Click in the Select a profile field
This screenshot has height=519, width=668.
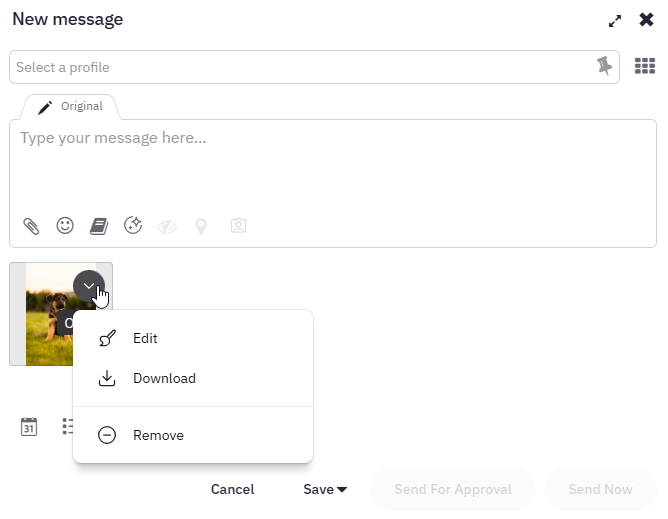pos(300,67)
